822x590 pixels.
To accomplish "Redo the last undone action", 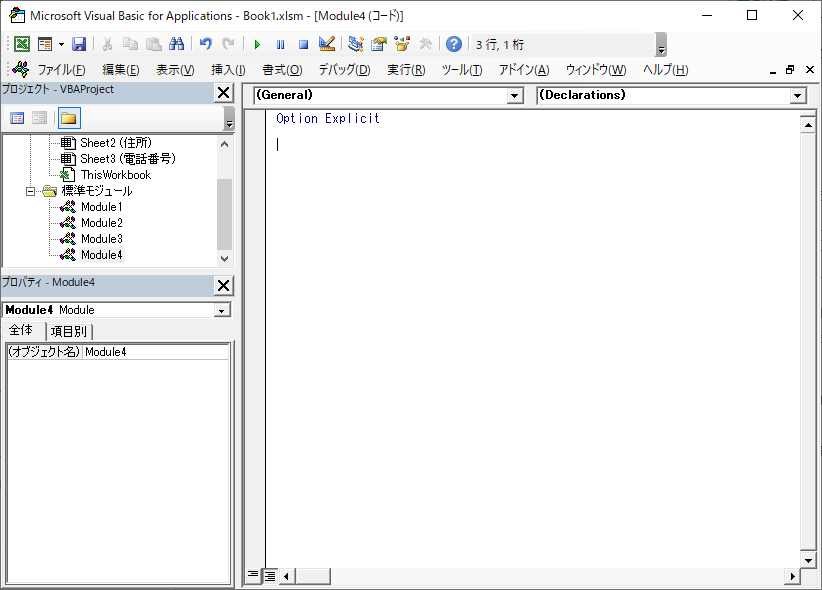I will (228, 44).
